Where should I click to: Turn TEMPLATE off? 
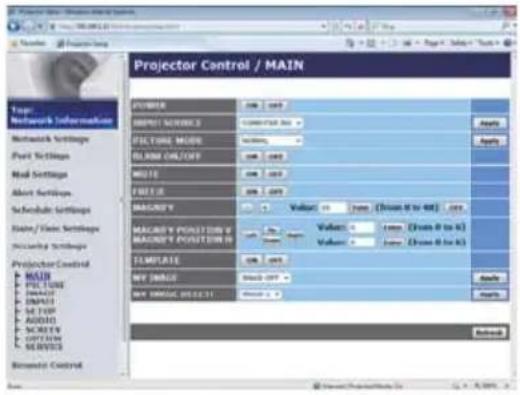(275, 260)
